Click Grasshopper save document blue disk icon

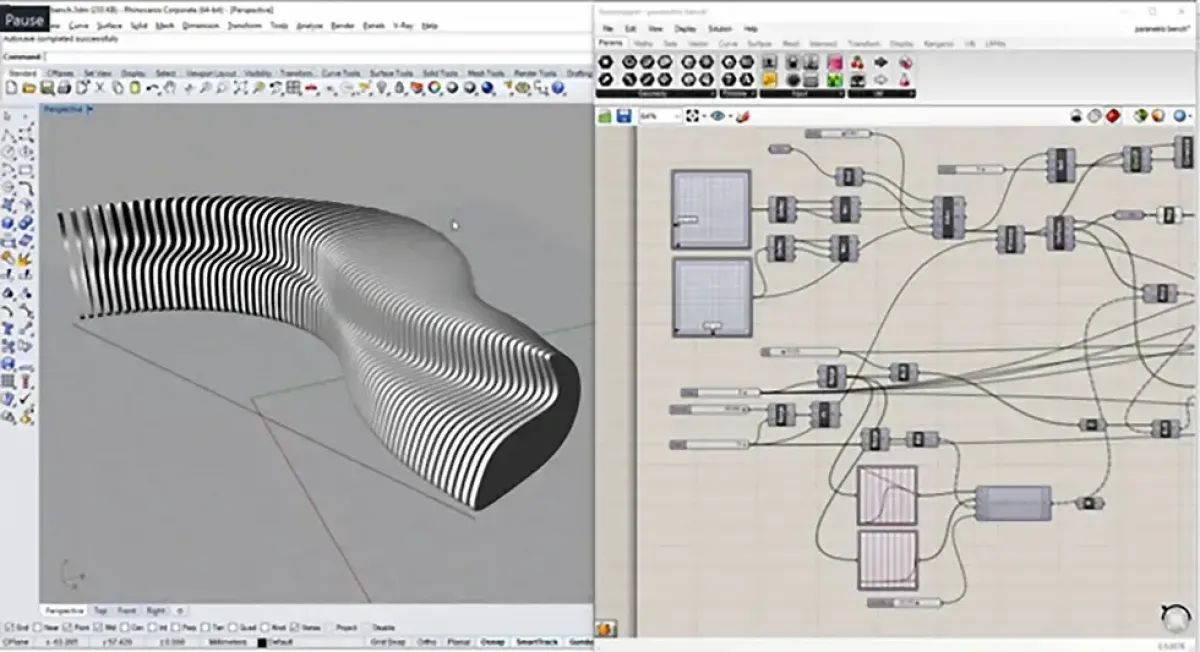[x=623, y=117]
